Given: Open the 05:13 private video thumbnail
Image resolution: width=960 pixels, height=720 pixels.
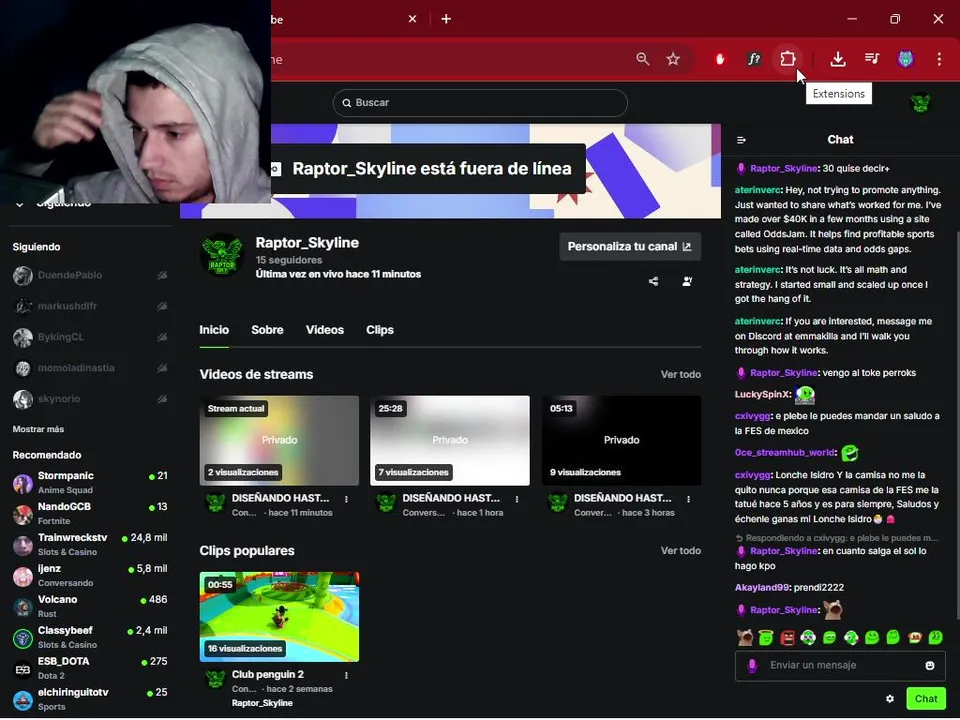Looking at the screenshot, I should click(621, 441).
